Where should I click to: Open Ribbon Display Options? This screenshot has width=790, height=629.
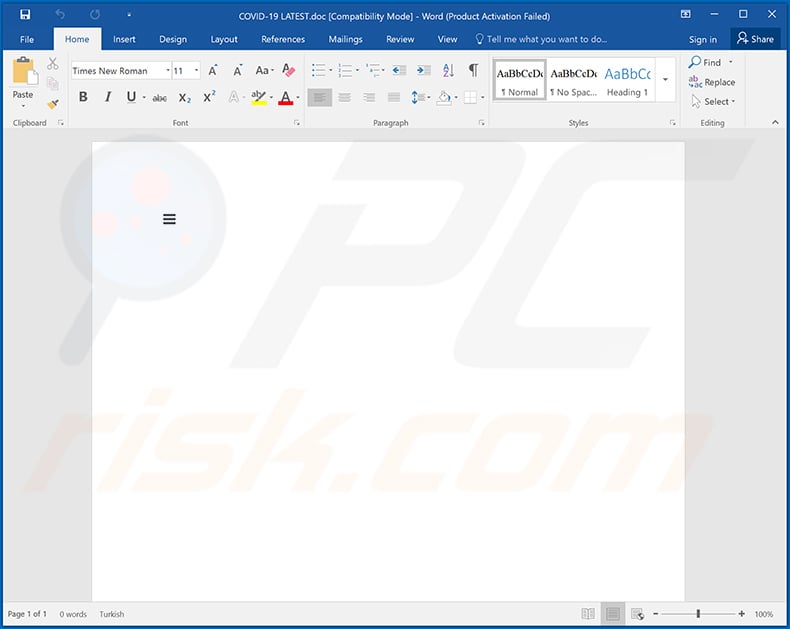click(x=685, y=15)
